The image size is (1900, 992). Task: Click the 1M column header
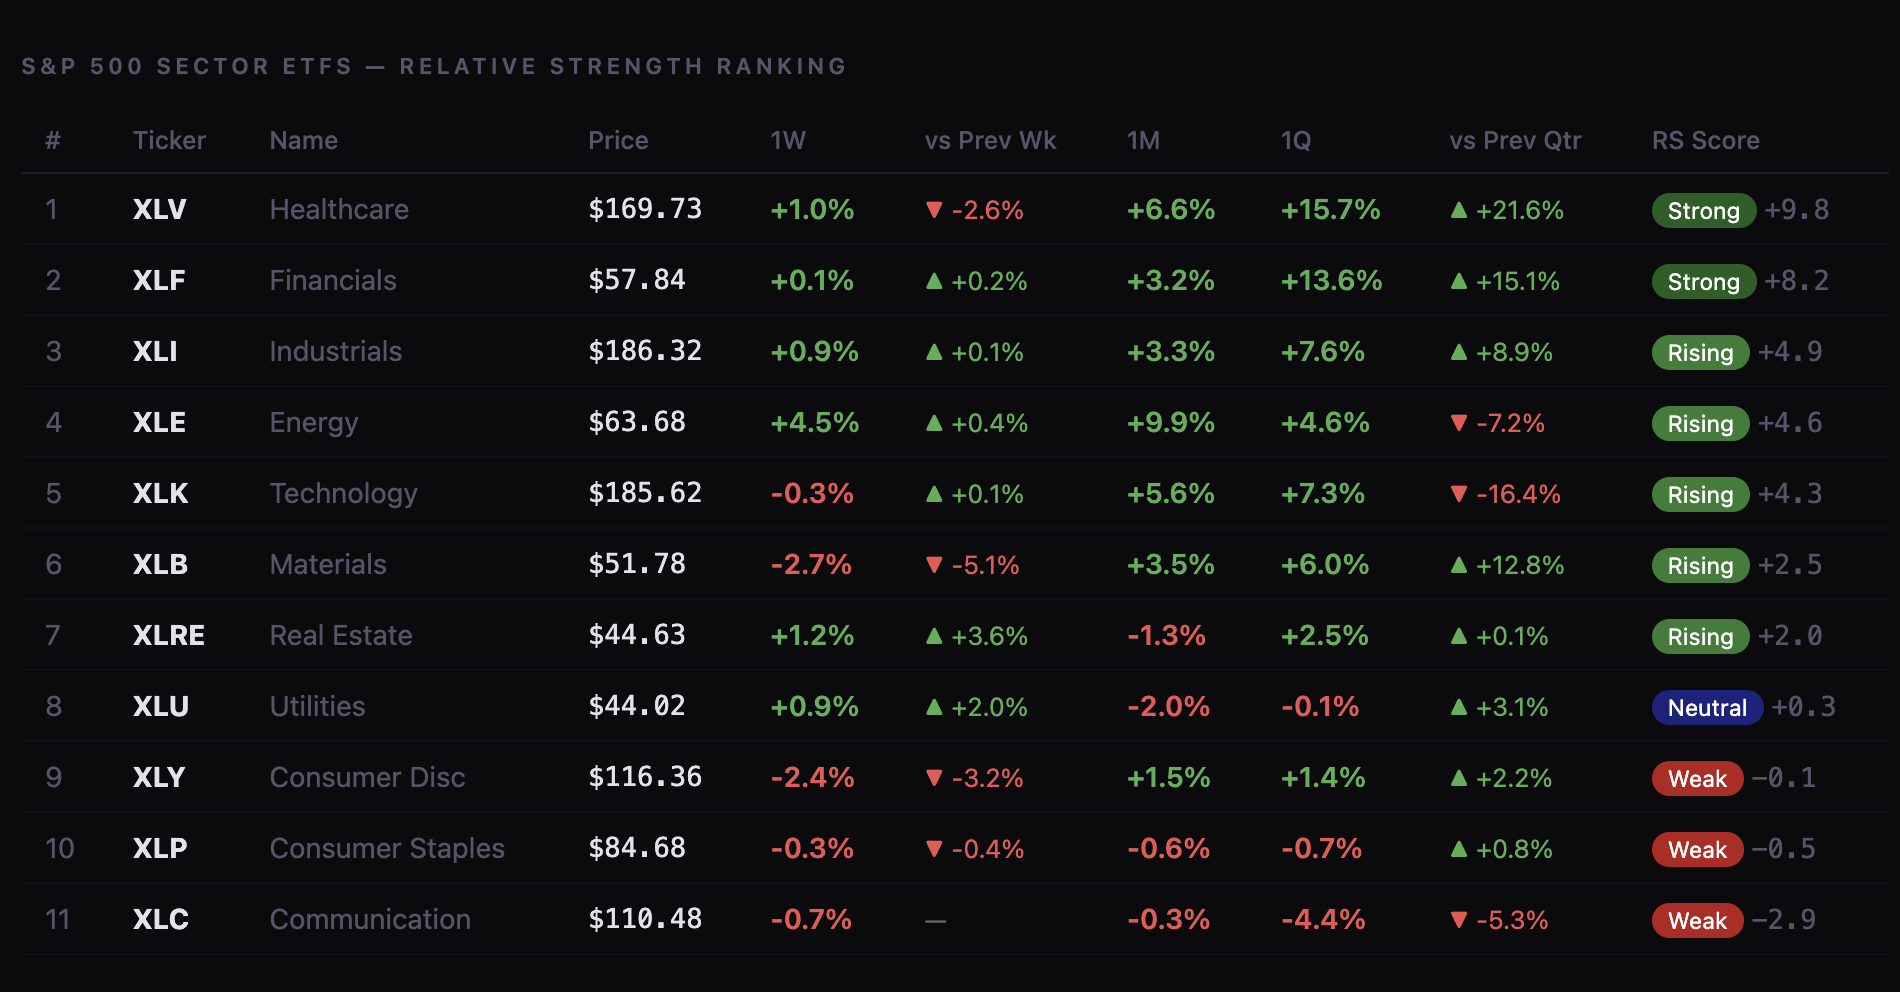pos(1143,141)
